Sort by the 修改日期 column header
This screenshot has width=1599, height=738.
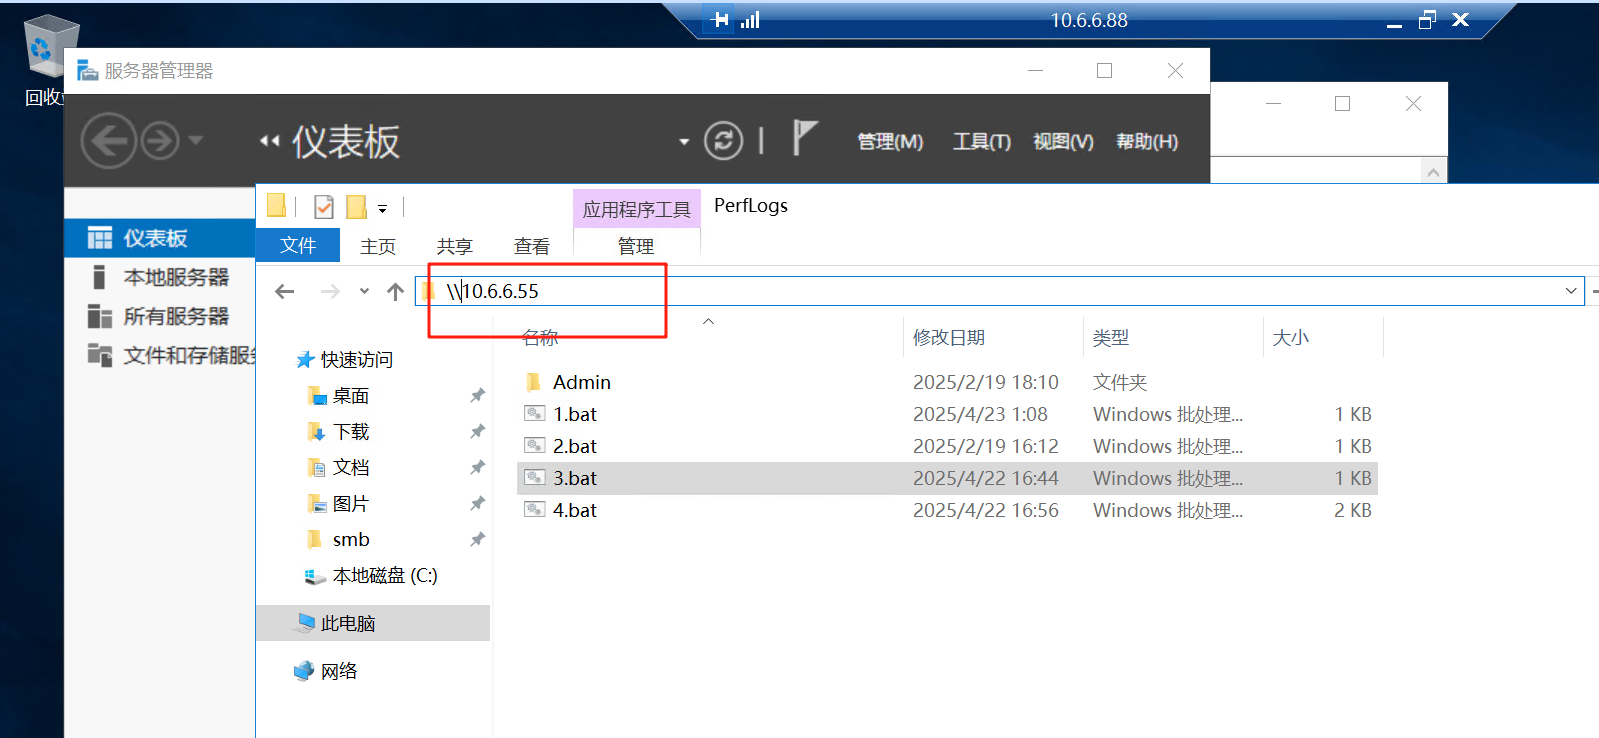[x=949, y=338]
